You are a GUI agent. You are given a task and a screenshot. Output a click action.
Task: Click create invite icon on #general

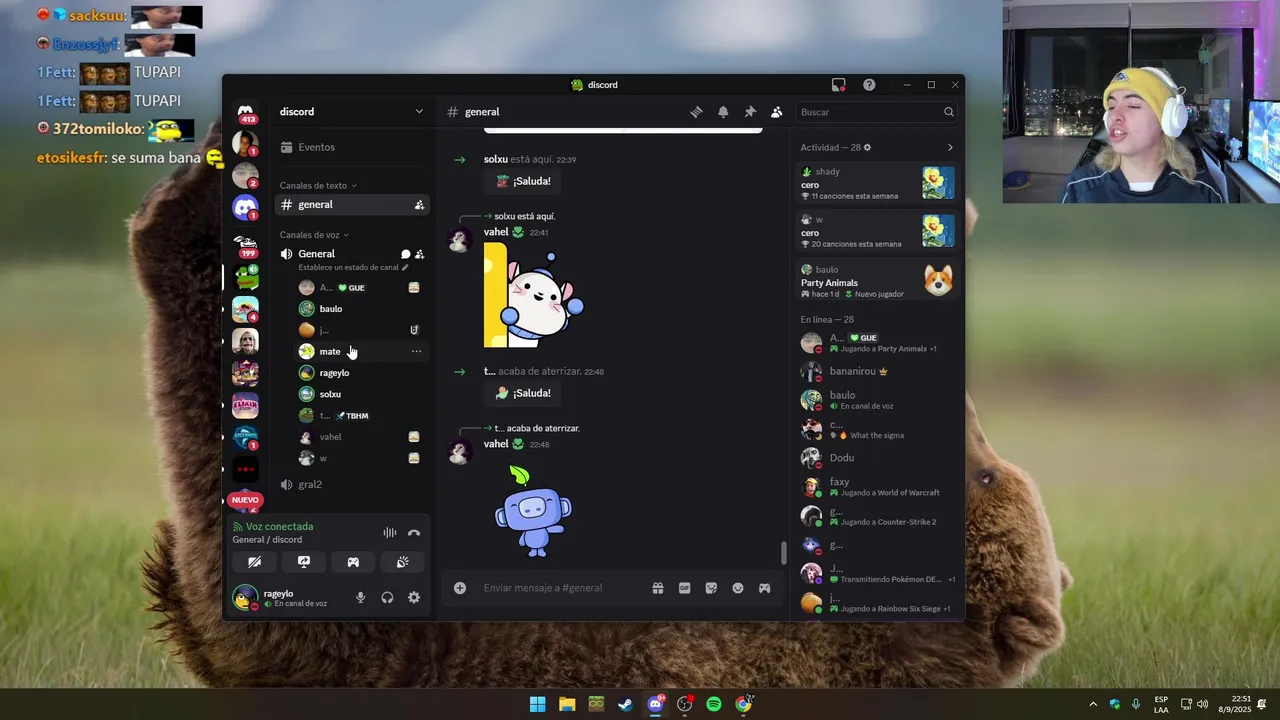pos(419,205)
